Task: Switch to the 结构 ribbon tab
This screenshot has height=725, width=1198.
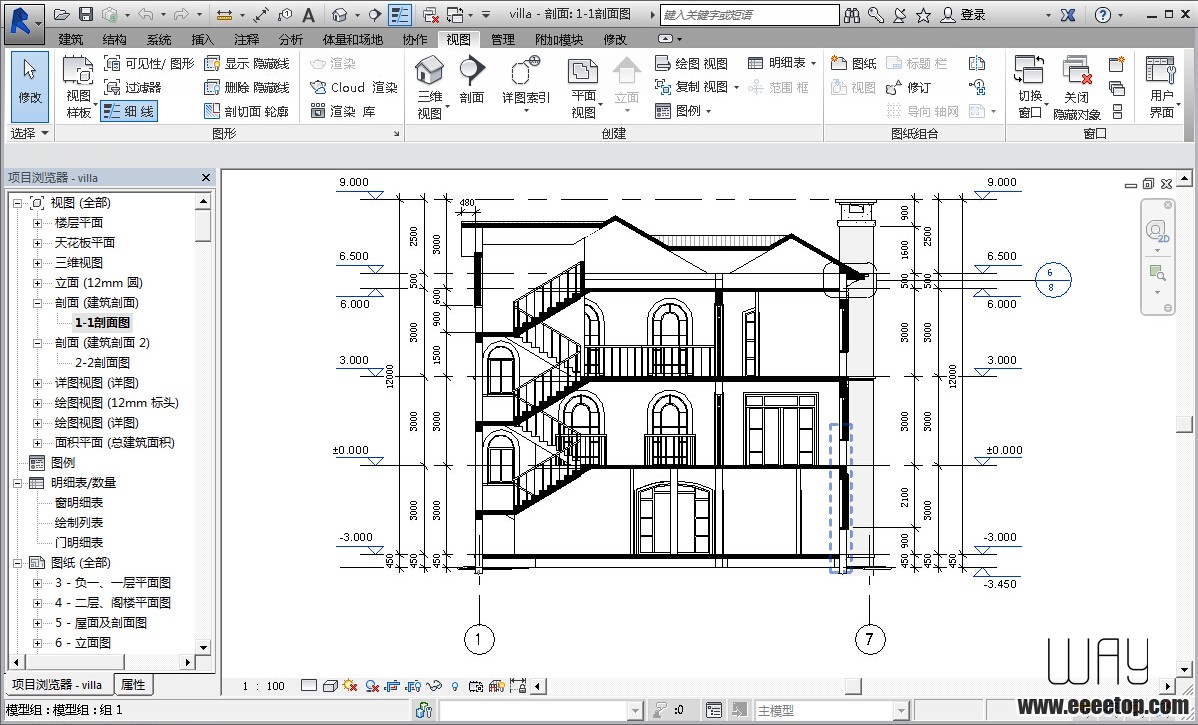Action: 115,39
